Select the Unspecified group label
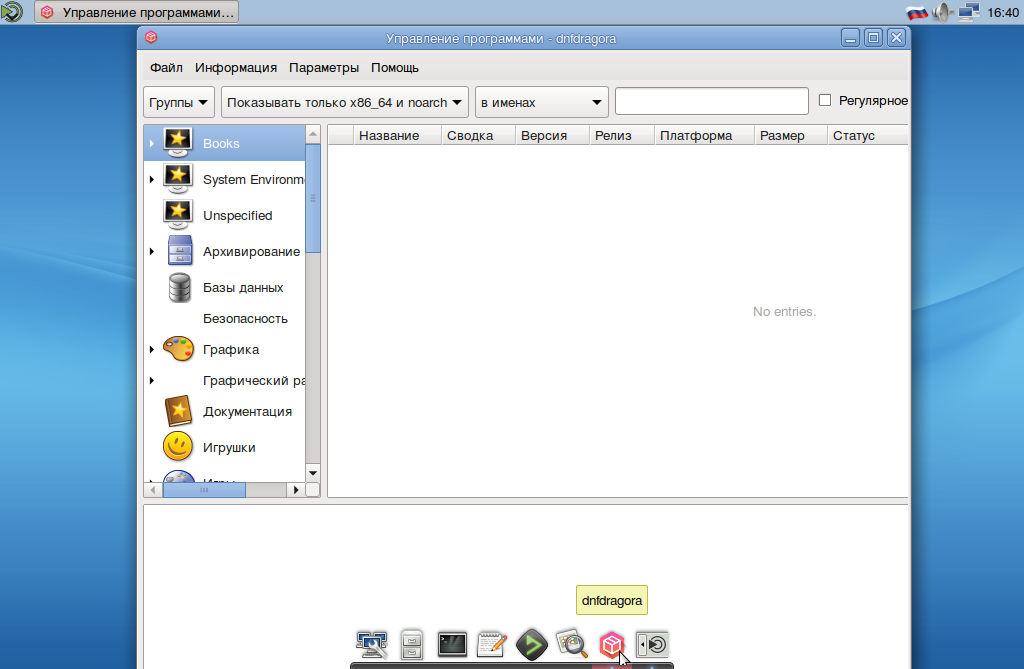This screenshot has width=1024, height=669. (238, 216)
